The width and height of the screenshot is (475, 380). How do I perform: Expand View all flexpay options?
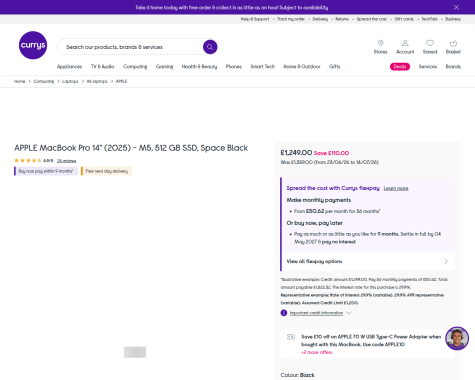click(368, 261)
